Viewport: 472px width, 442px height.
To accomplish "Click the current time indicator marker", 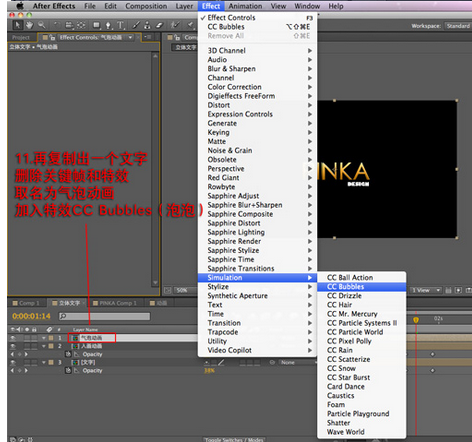I will pos(416,320).
